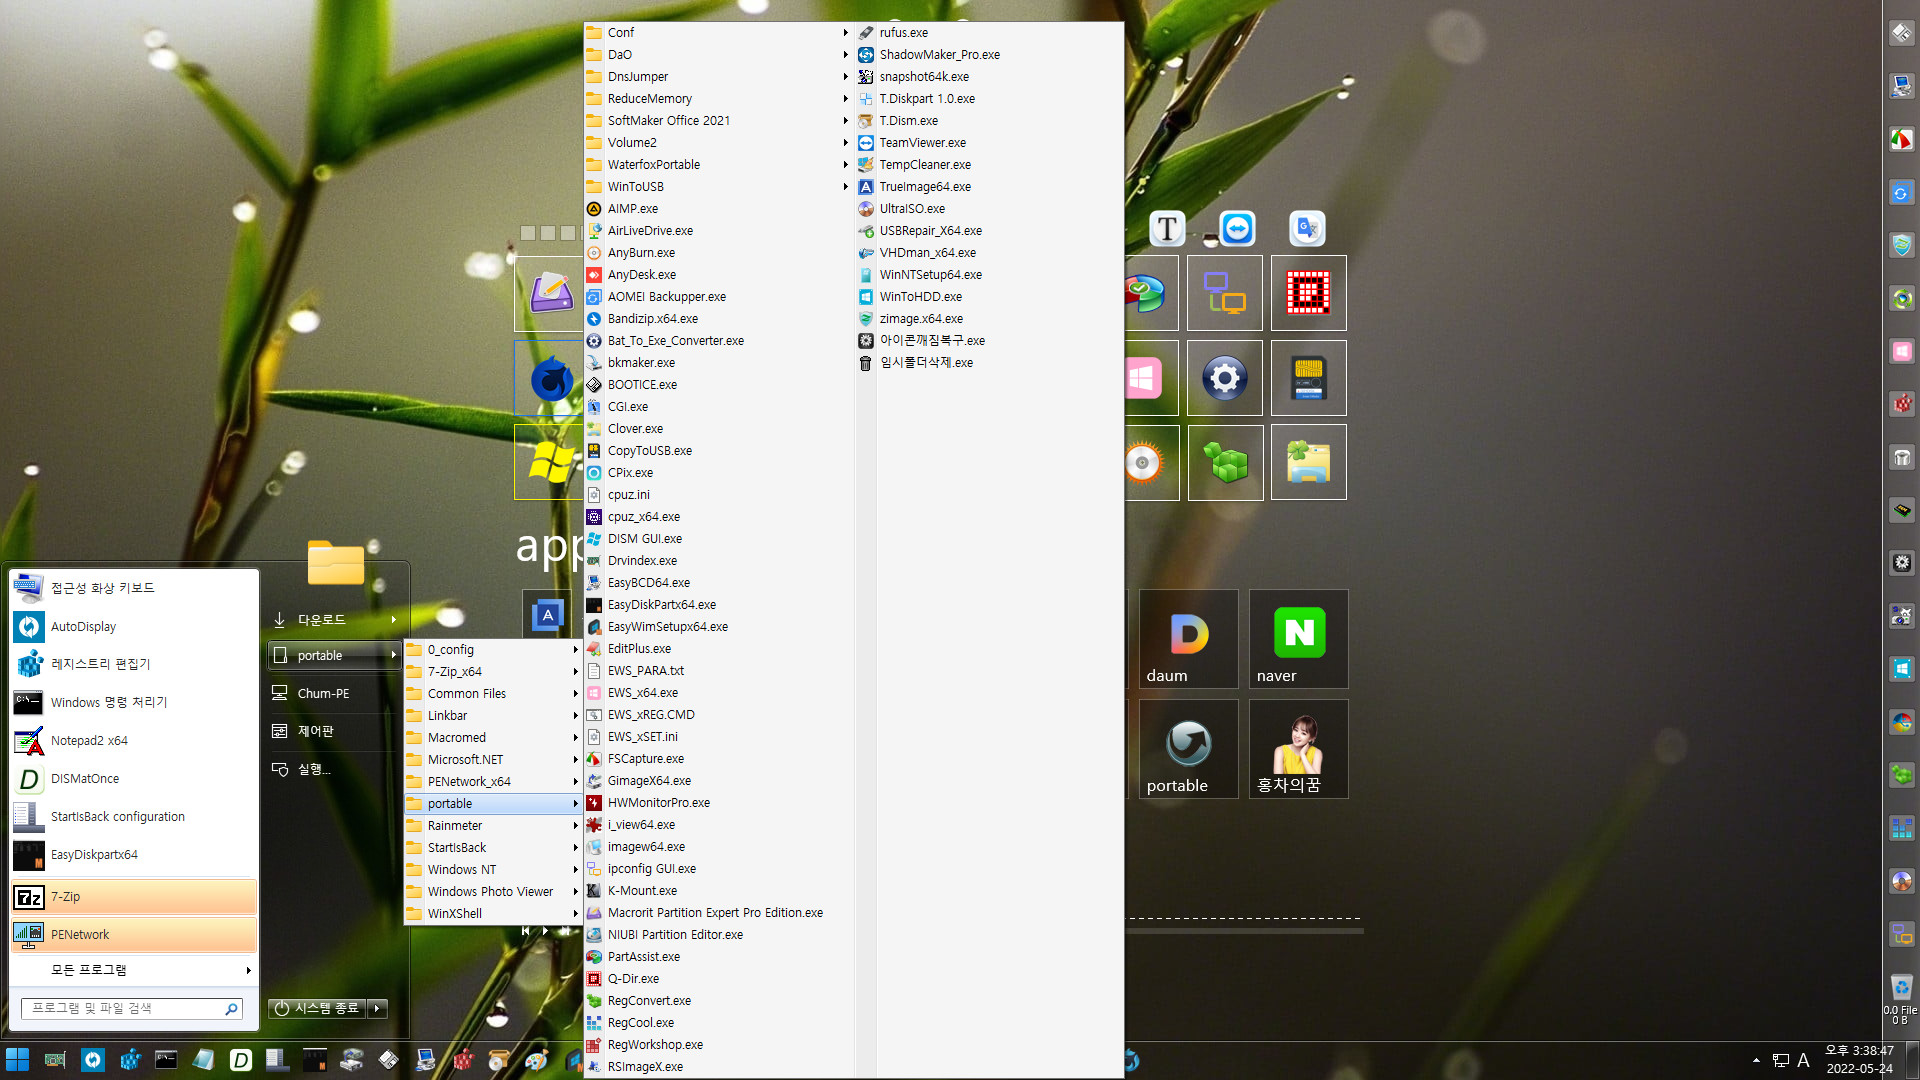Click the taskbar clock
The image size is (1920, 1080).
click(1859, 1060)
